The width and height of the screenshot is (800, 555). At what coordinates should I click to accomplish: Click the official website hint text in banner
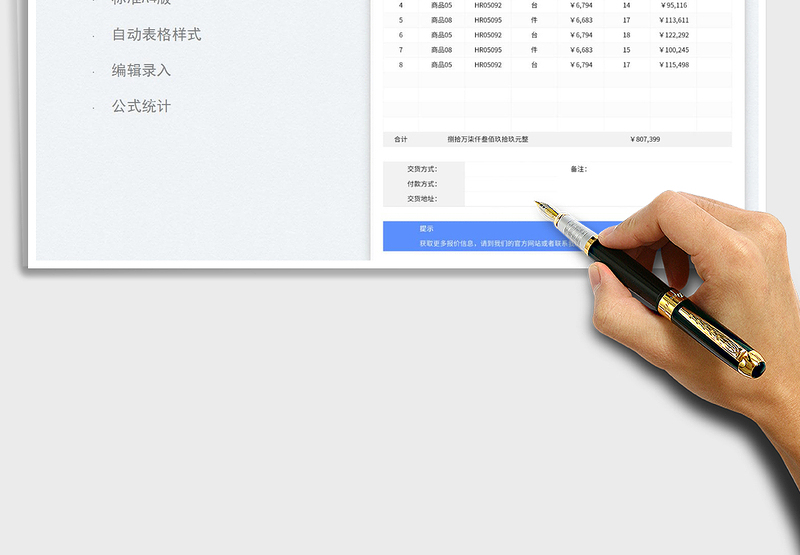pyautogui.click(x=500, y=243)
